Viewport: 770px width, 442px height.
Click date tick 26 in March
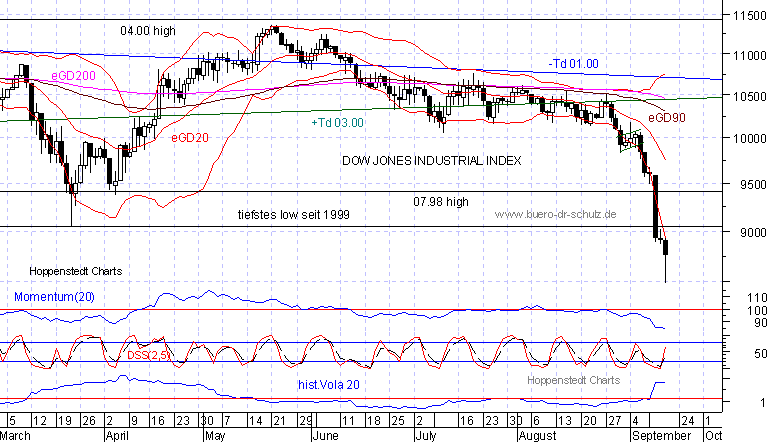(89, 421)
